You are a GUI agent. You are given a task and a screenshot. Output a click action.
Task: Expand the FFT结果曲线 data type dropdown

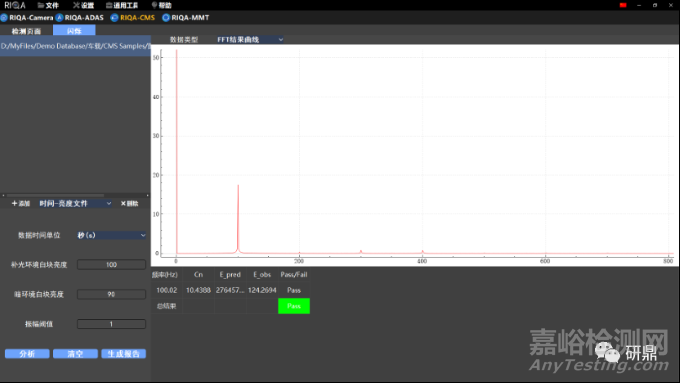[250, 39]
